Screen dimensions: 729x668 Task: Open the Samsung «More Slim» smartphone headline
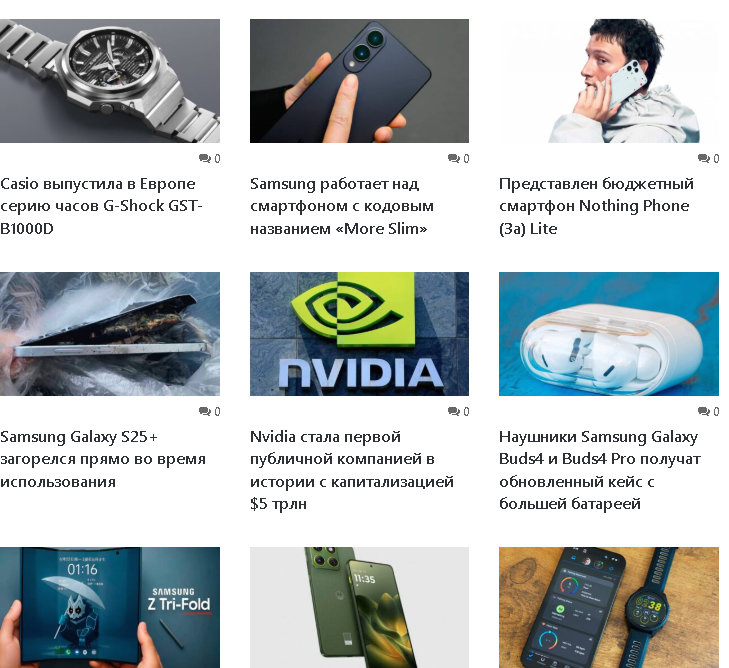[342, 206]
